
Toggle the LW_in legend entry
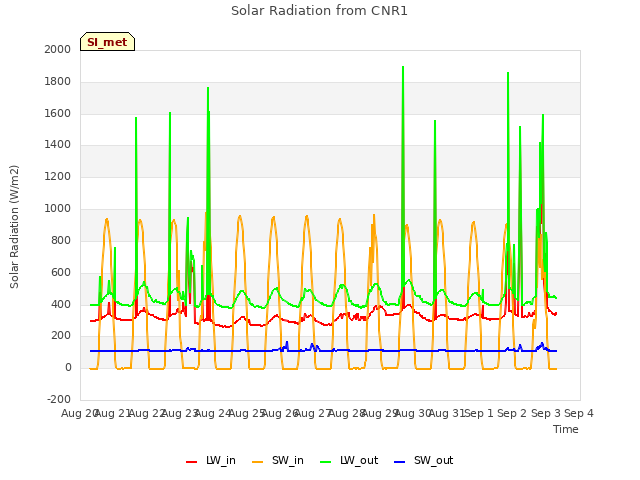[211, 461]
